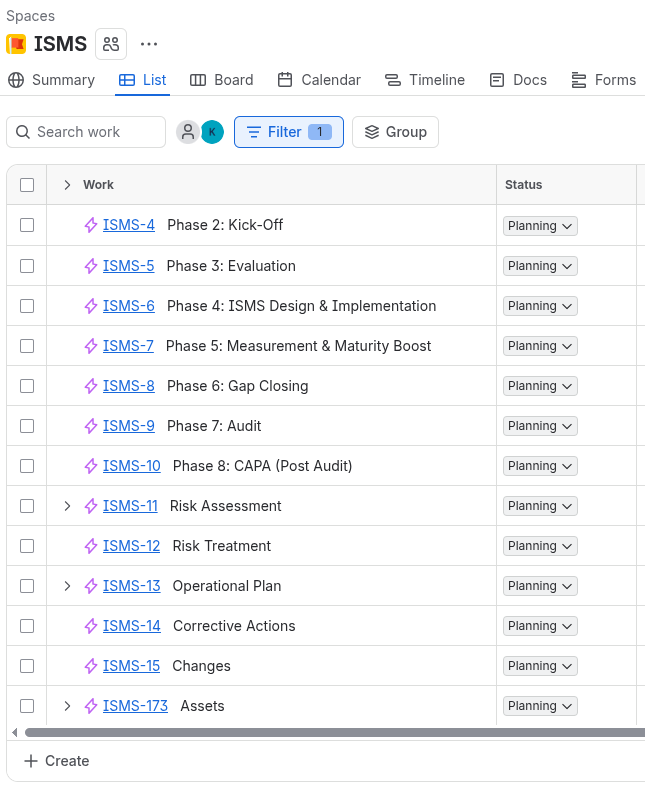Select the List tab
Viewport: 645px width, 789px height.
pyautogui.click(x=142, y=80)
